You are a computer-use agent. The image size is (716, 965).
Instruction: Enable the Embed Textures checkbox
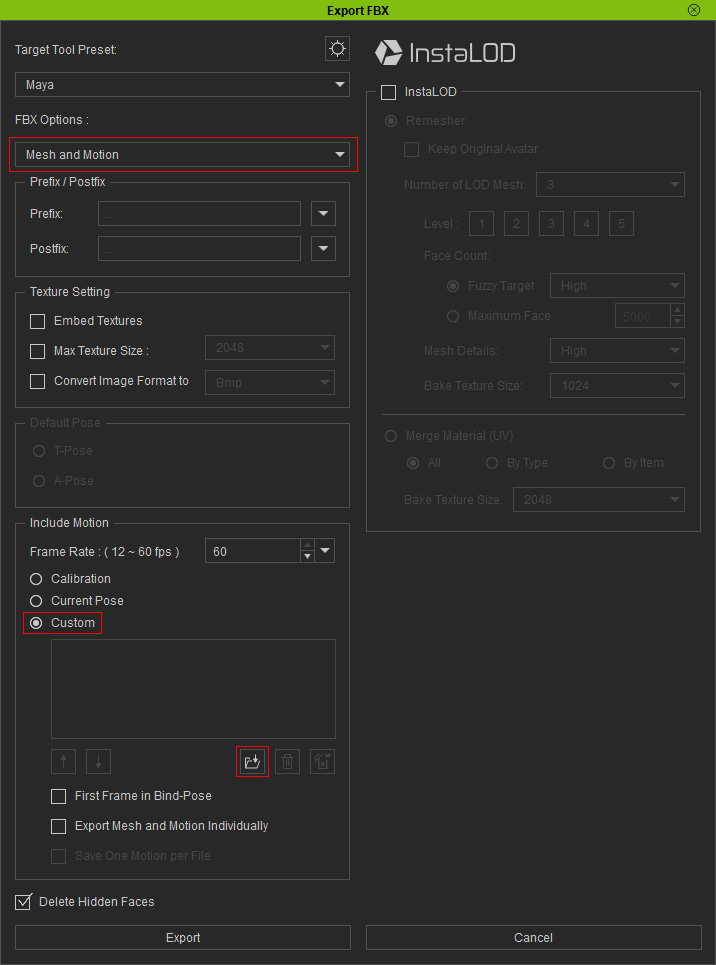(38, 321)
